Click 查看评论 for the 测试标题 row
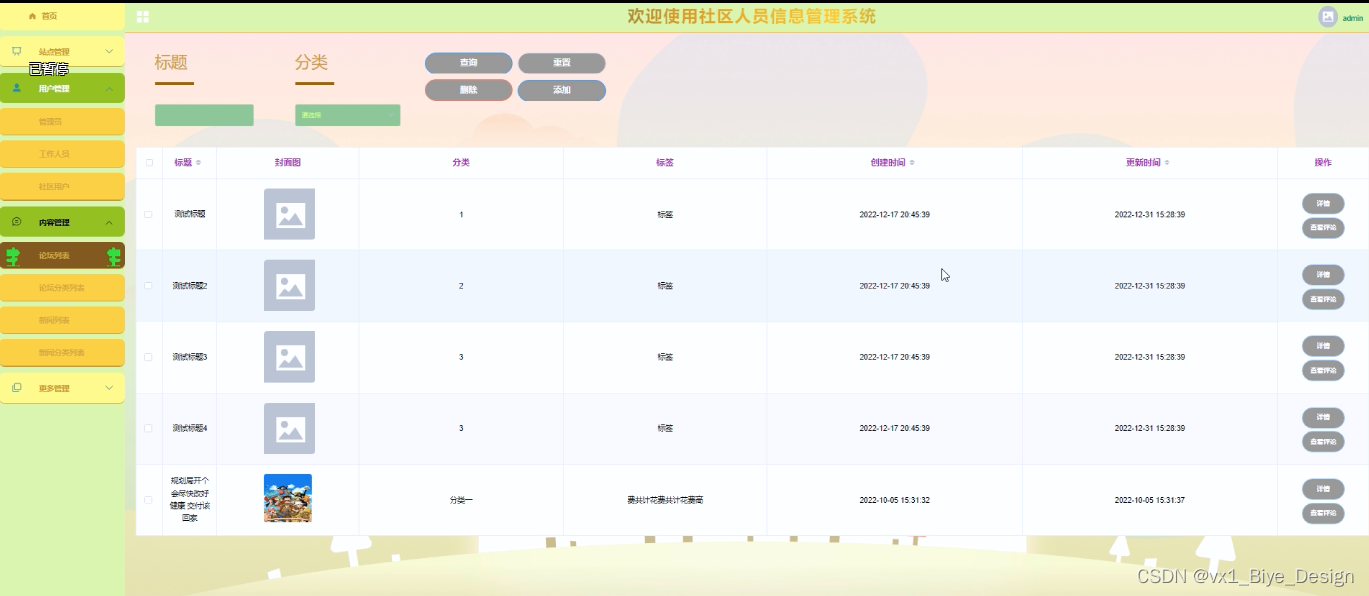1369x596 pixels. pyautogui.click(x=1323, y=228)
